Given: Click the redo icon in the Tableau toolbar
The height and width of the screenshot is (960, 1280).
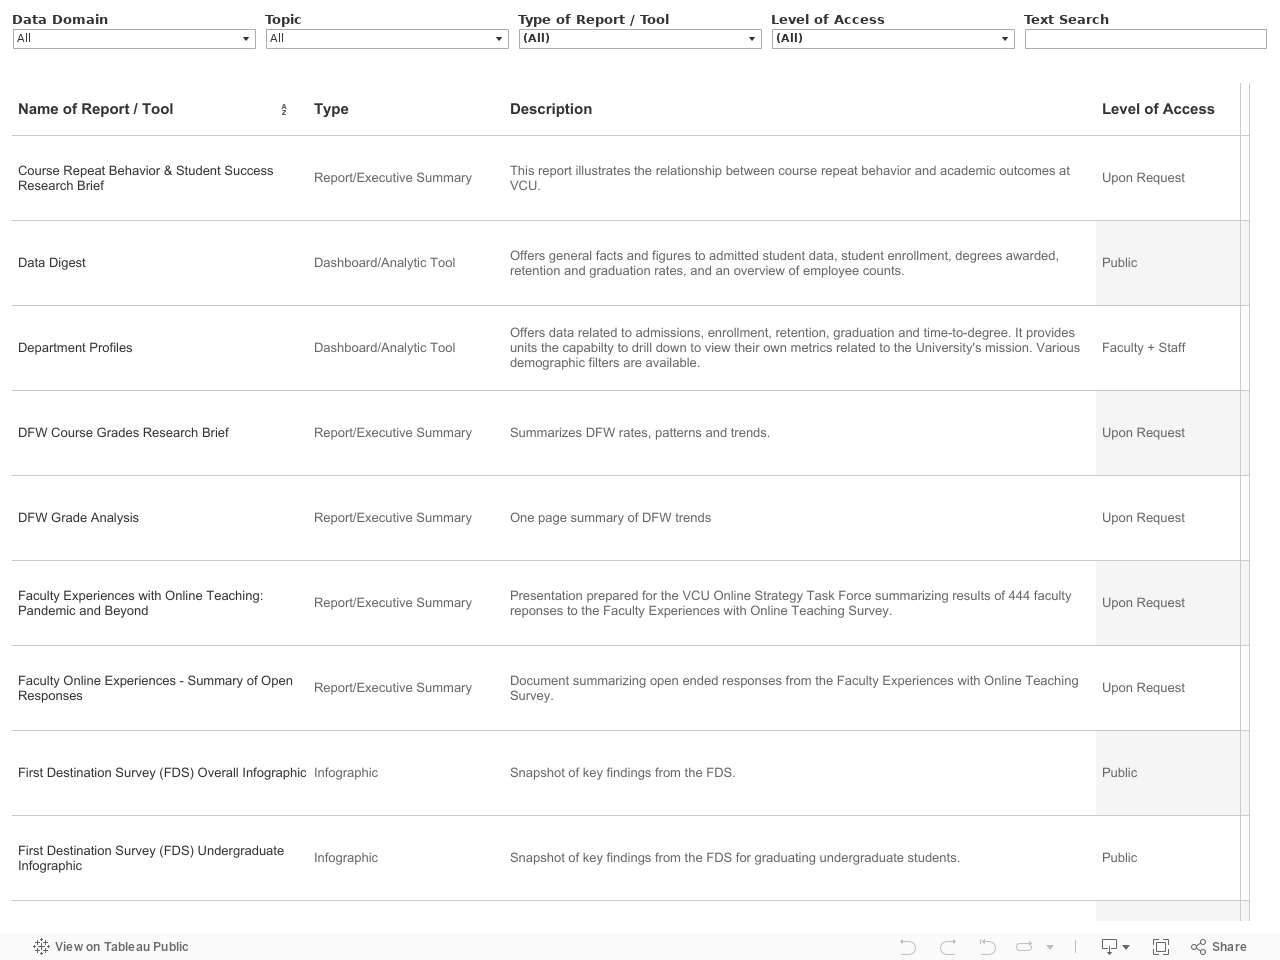Looking at the screenshot, I should click(x=948, y=946).
